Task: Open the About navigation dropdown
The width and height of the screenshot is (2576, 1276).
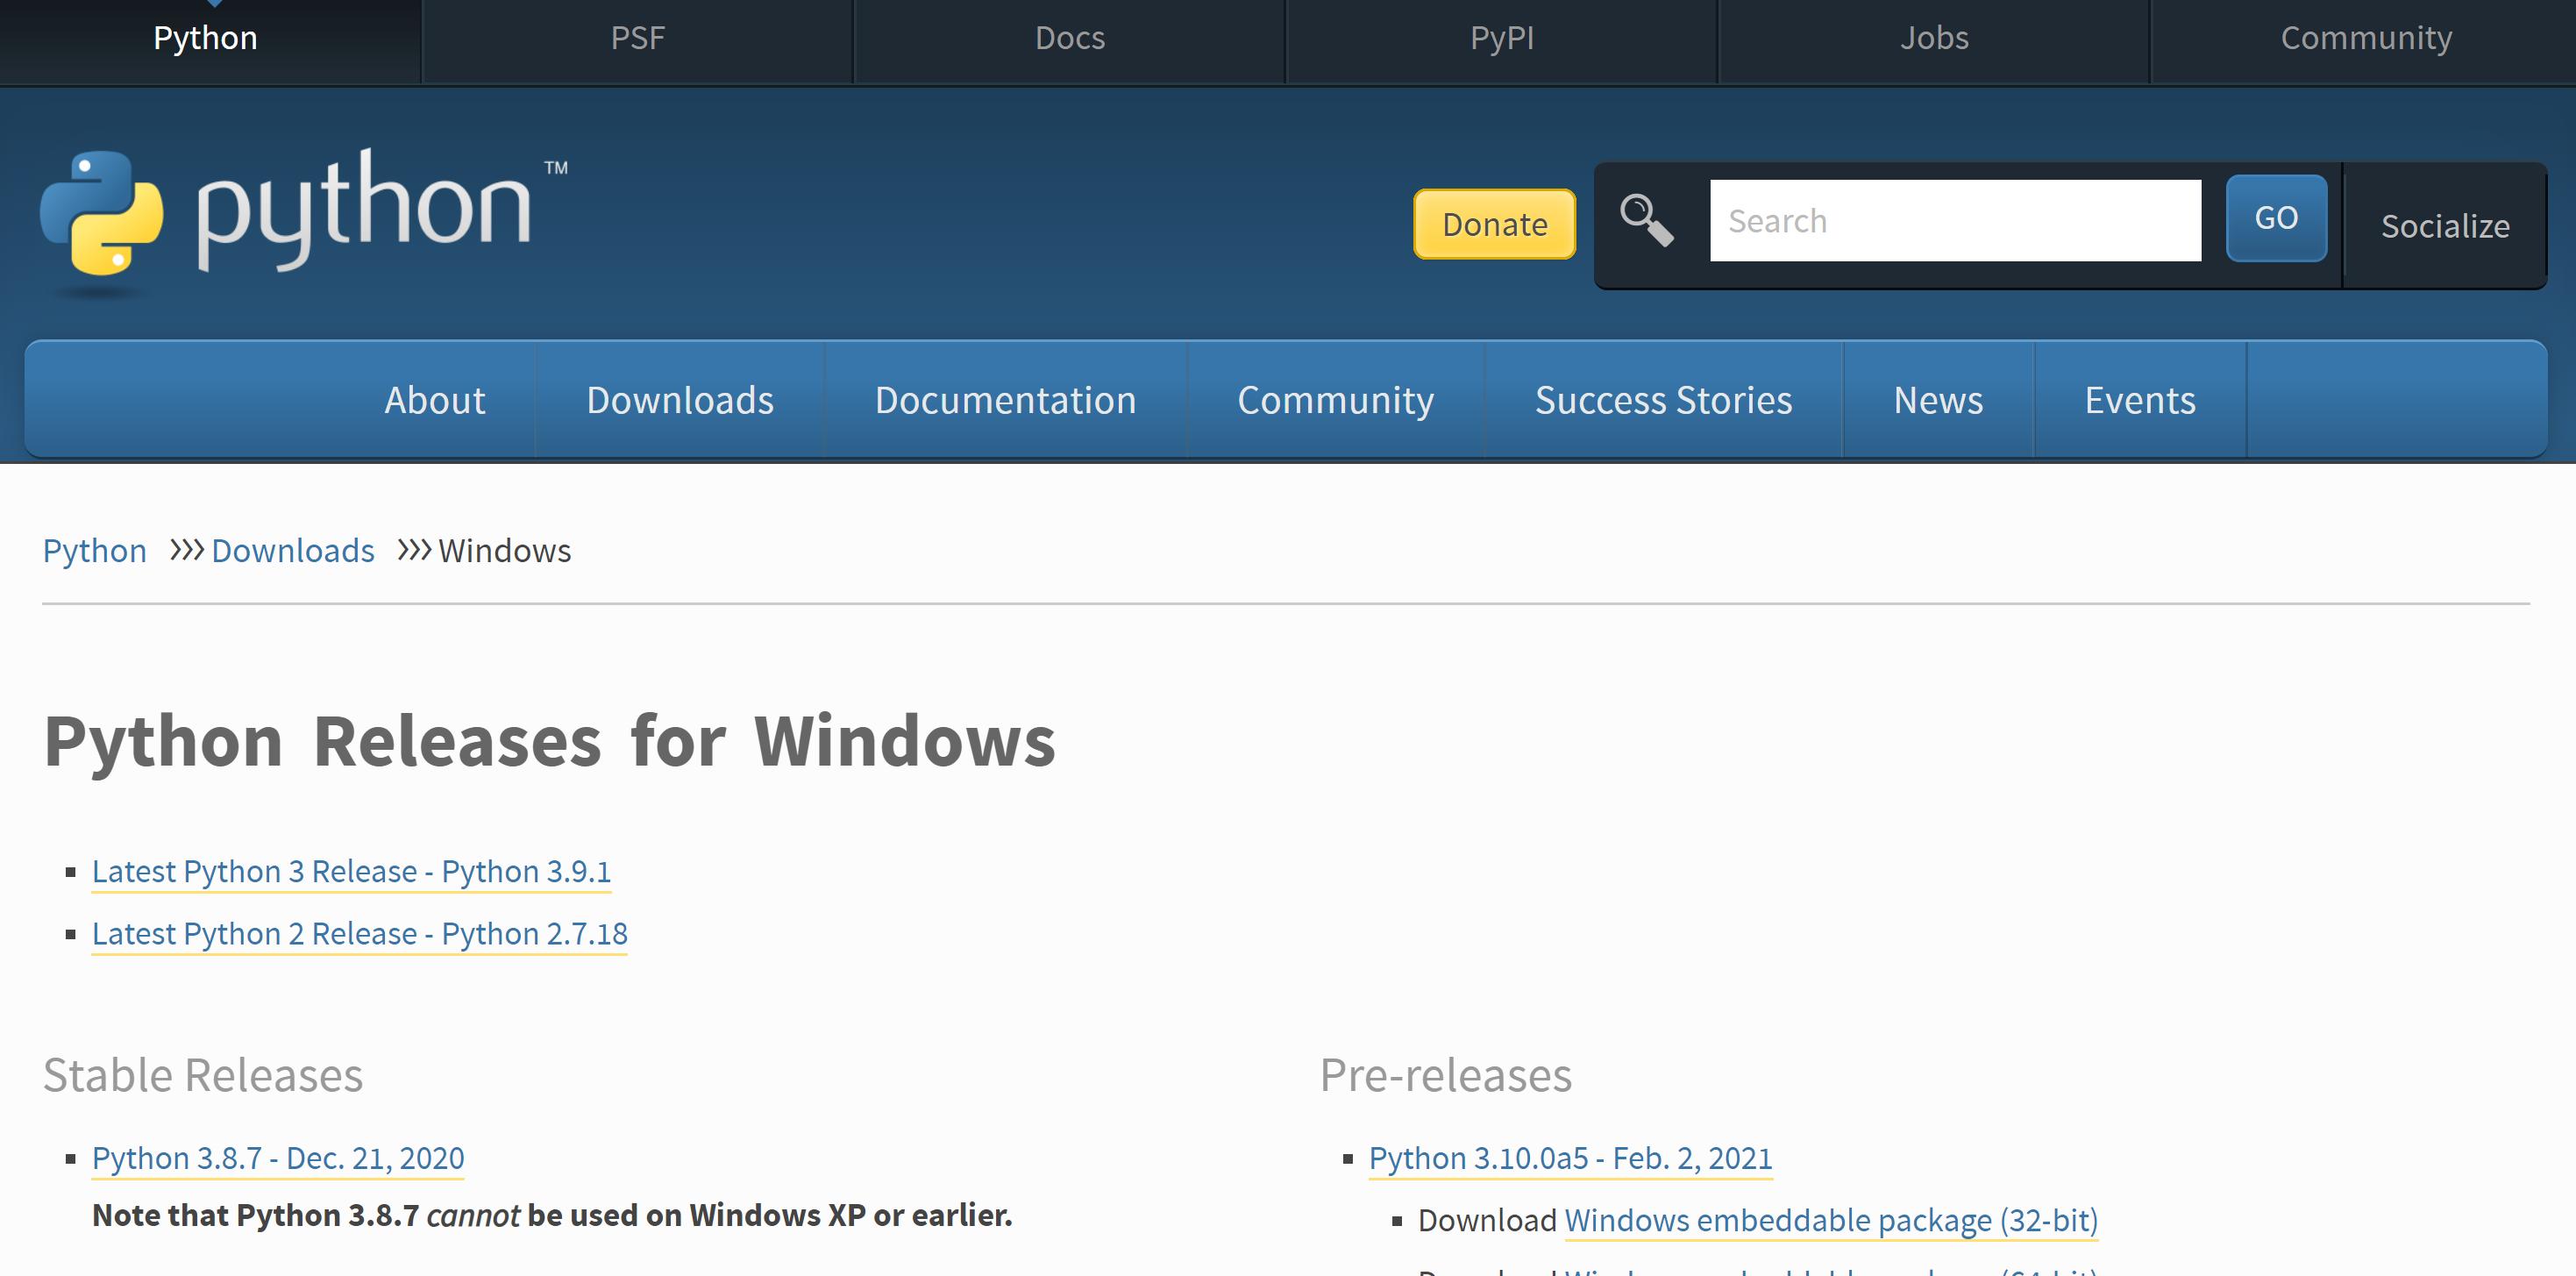Action: (x=434, y=399)
